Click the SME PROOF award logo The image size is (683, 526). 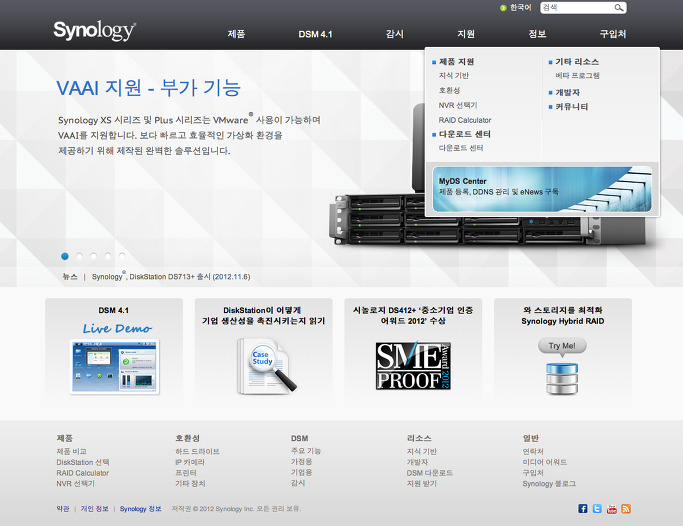[x=413, y=366]
